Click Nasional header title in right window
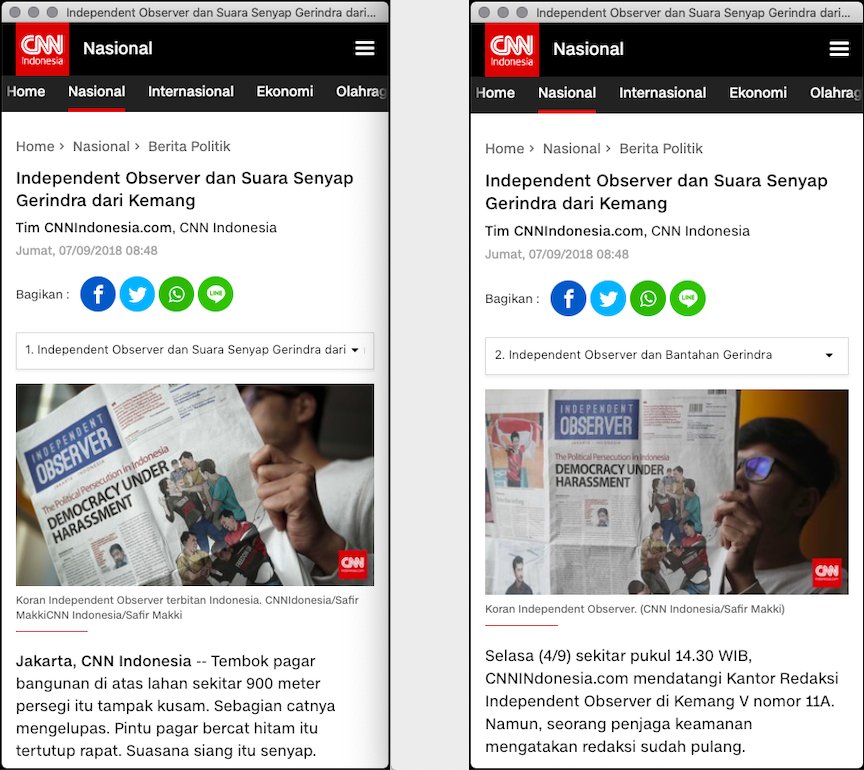The height and width of the screenshot is (770, 864). [x=588, y=49]
